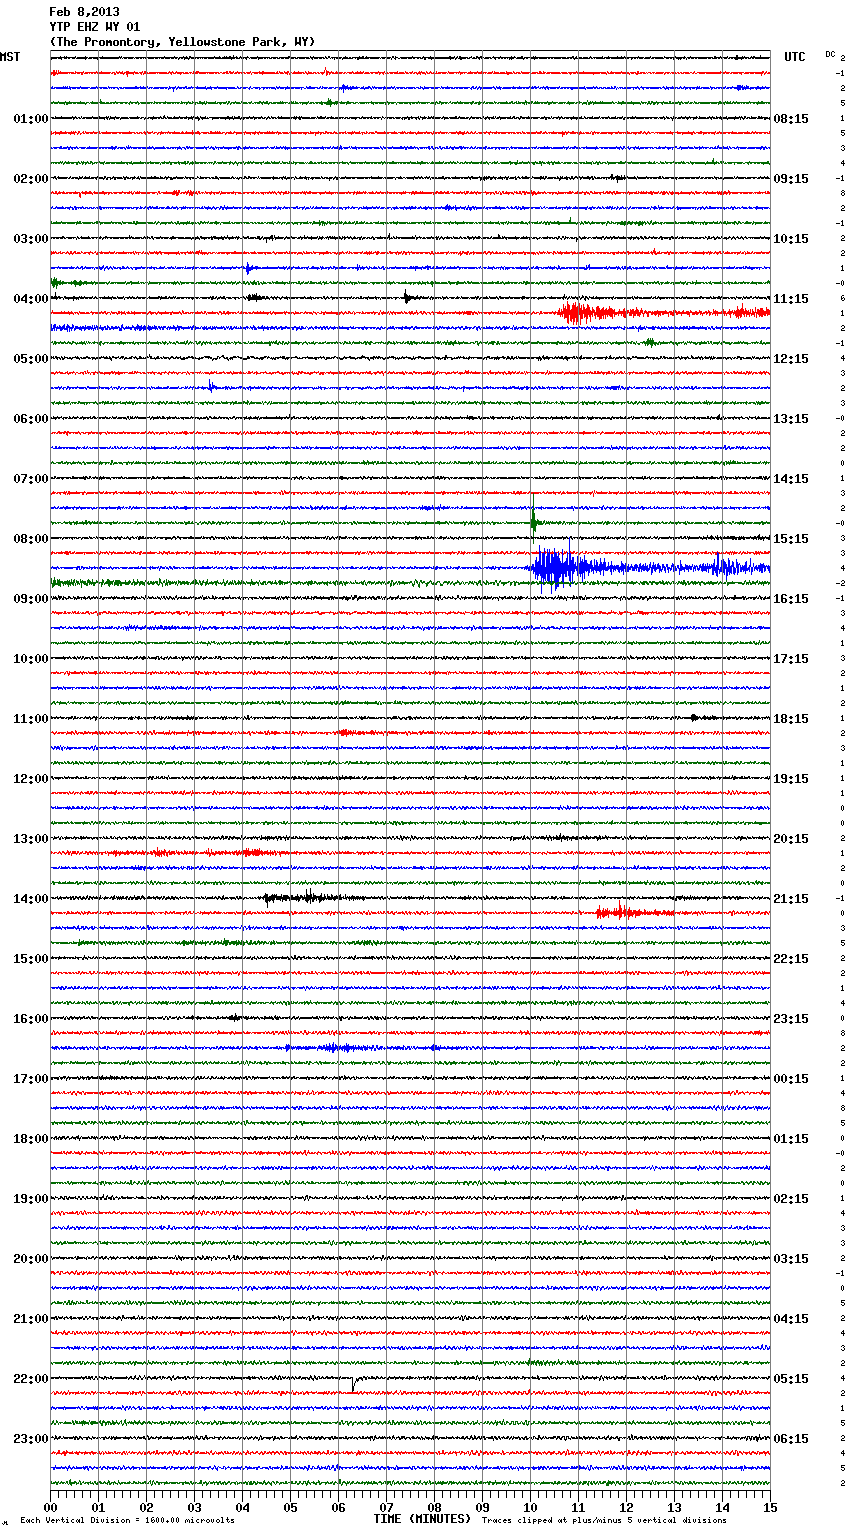The image size is (850, 1534).
Task: Select the '20:00' MST time label
Action: (x=31, y=1259)
